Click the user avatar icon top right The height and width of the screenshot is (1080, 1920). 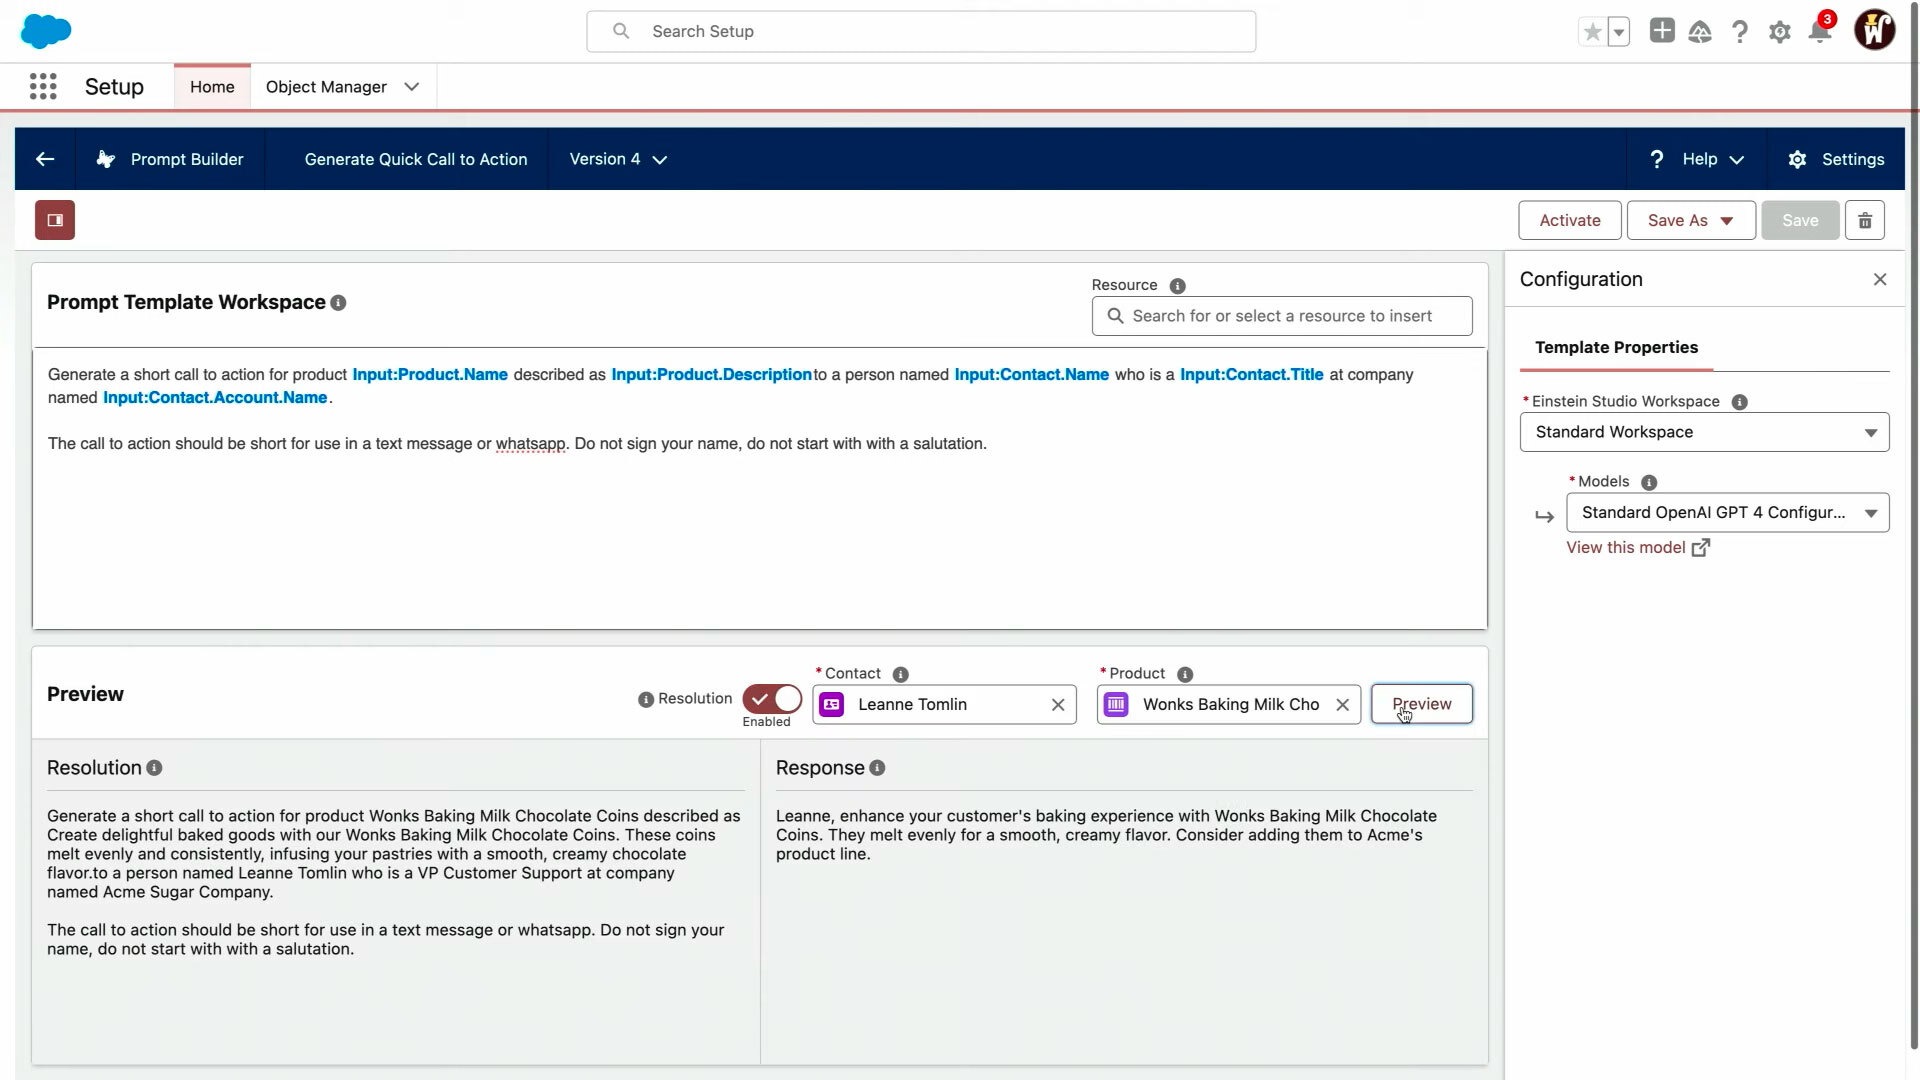coord(1876,30)
